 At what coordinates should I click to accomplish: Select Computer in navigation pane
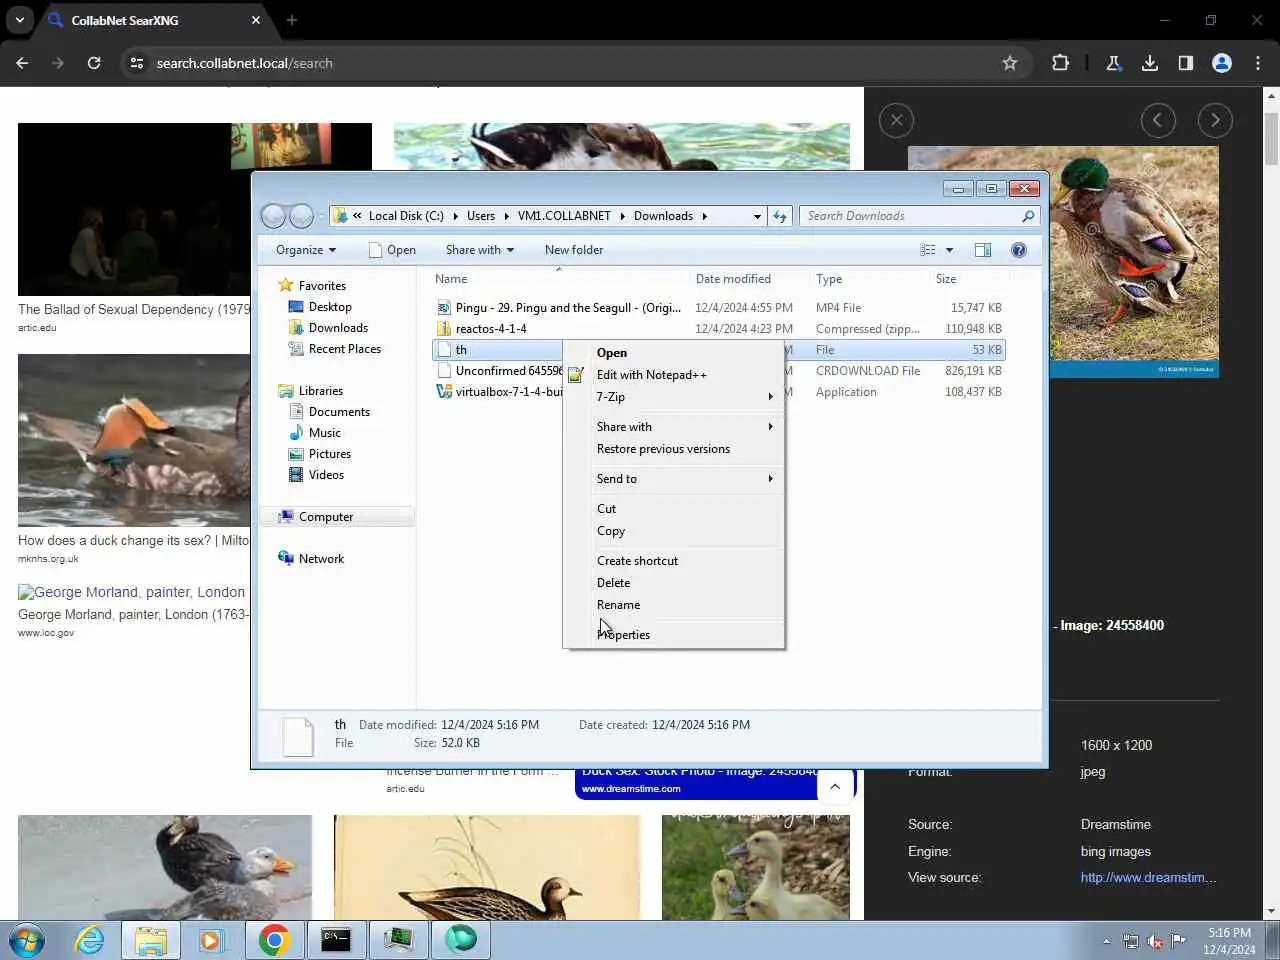click(x=326, y=517)
